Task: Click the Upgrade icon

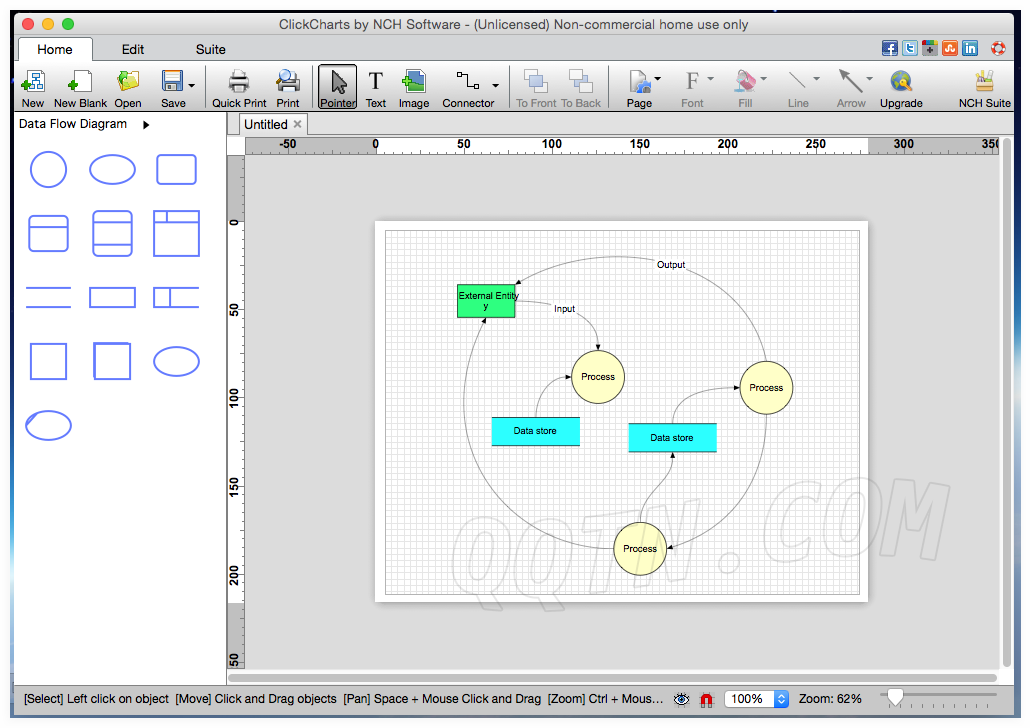Action: pos(901,87)
